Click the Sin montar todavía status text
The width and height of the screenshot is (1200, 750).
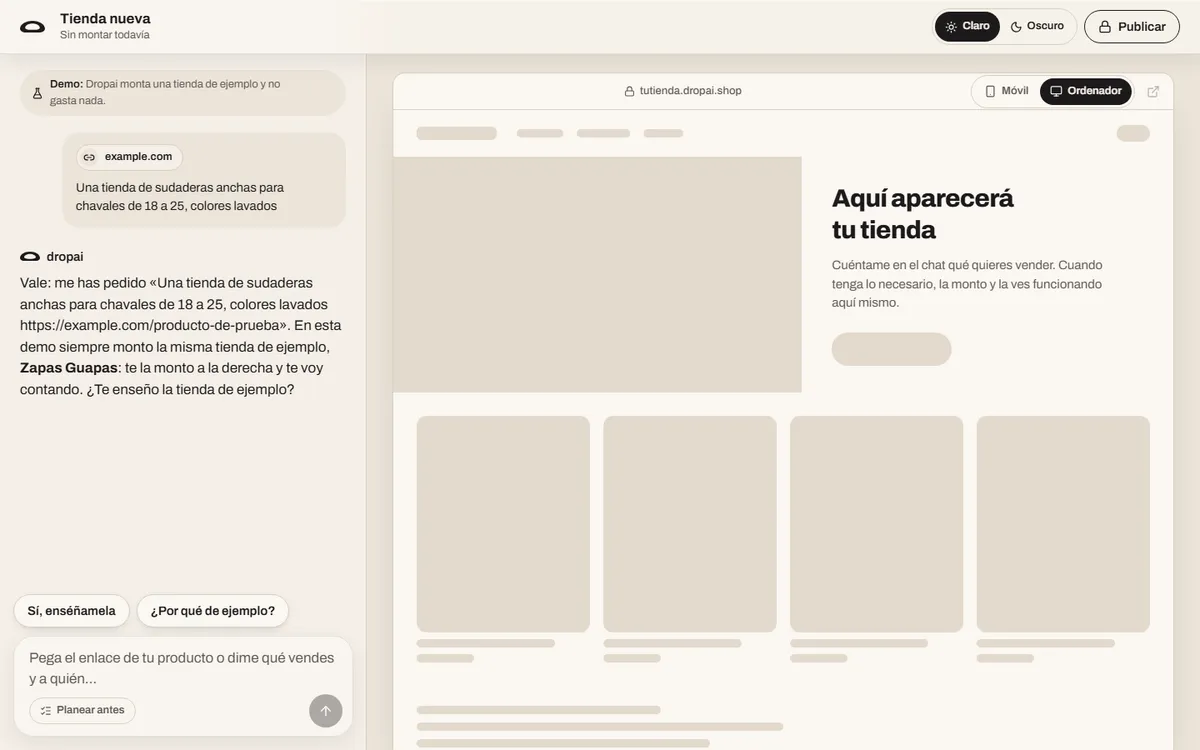105,35
